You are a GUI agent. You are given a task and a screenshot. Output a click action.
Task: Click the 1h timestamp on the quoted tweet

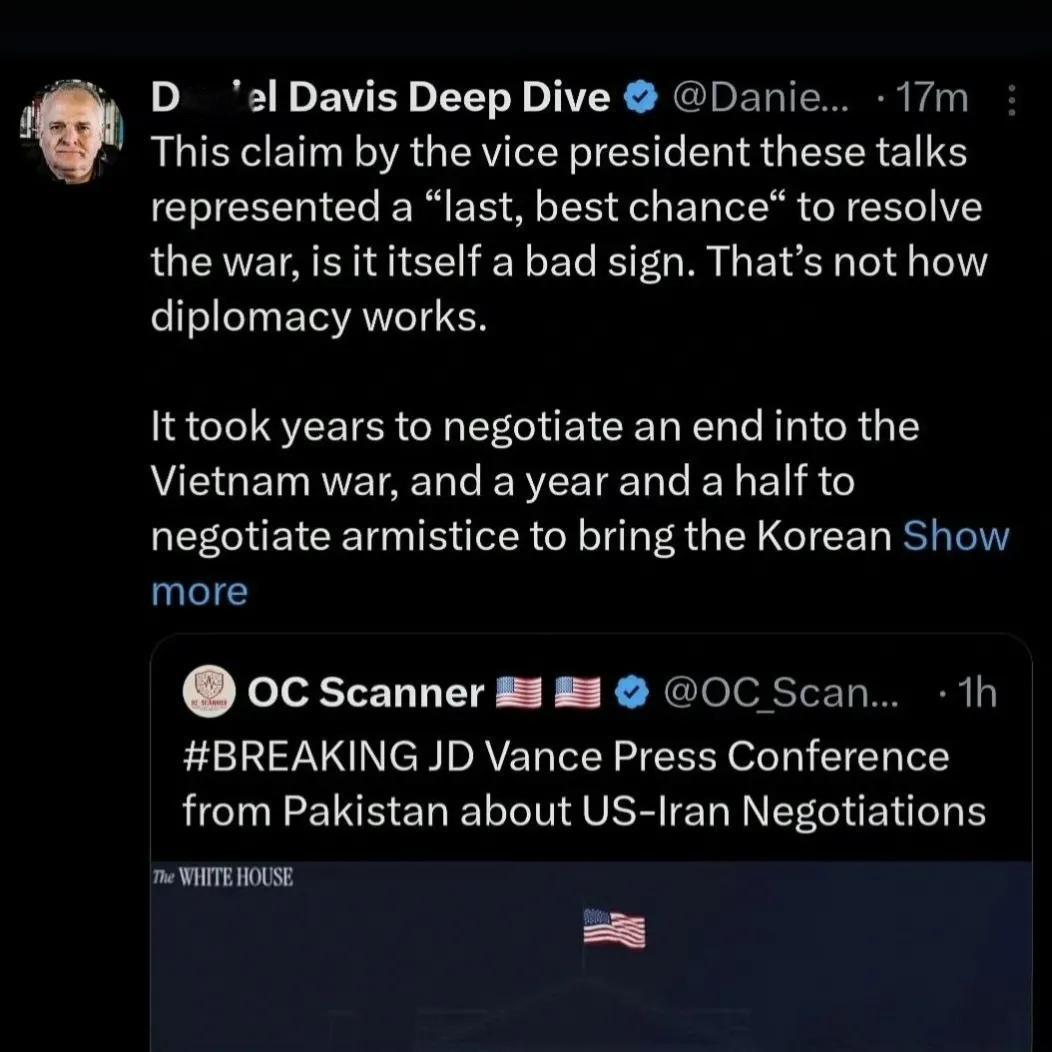pos(978,691)
